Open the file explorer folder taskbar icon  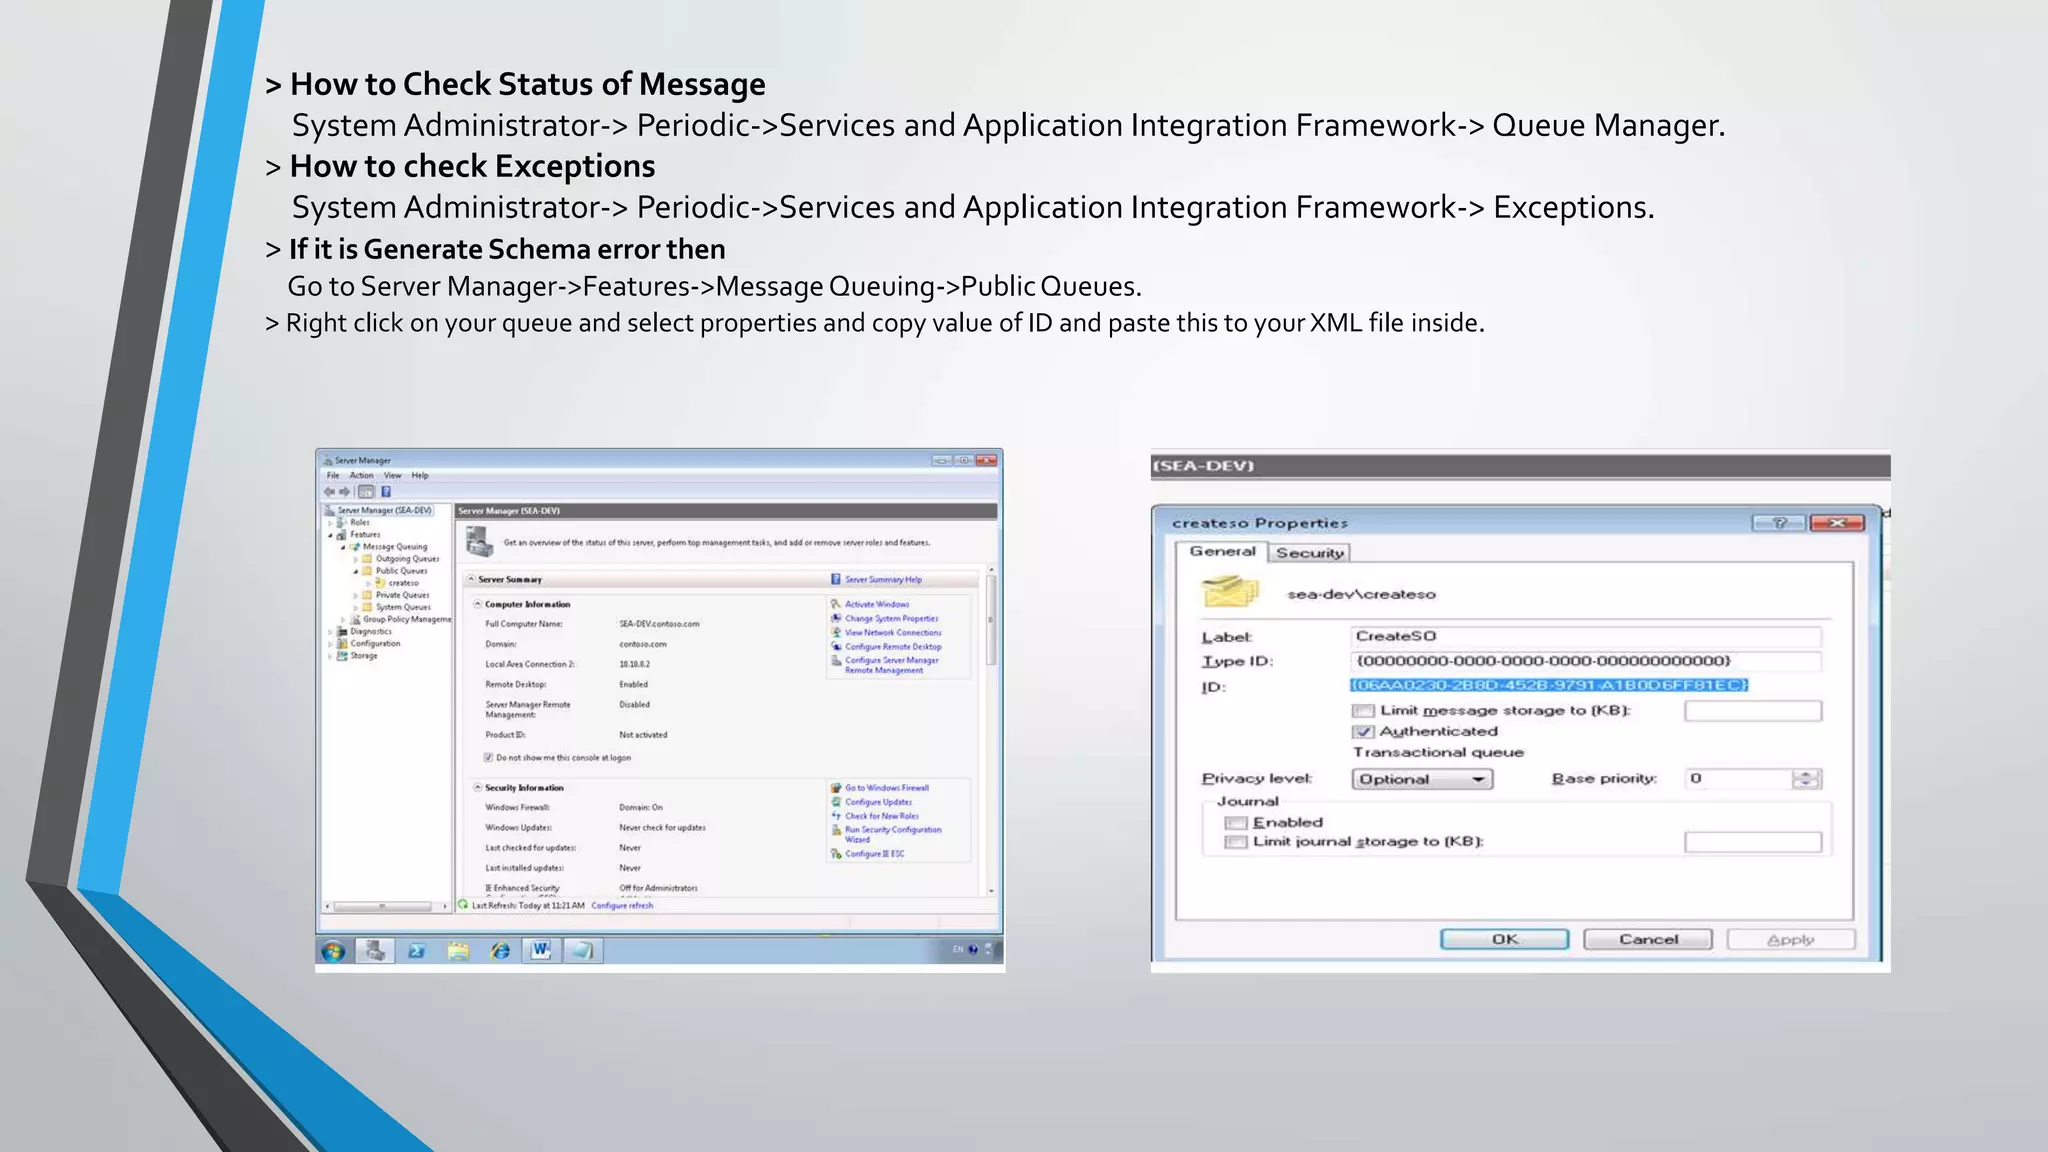click(458, 951)
